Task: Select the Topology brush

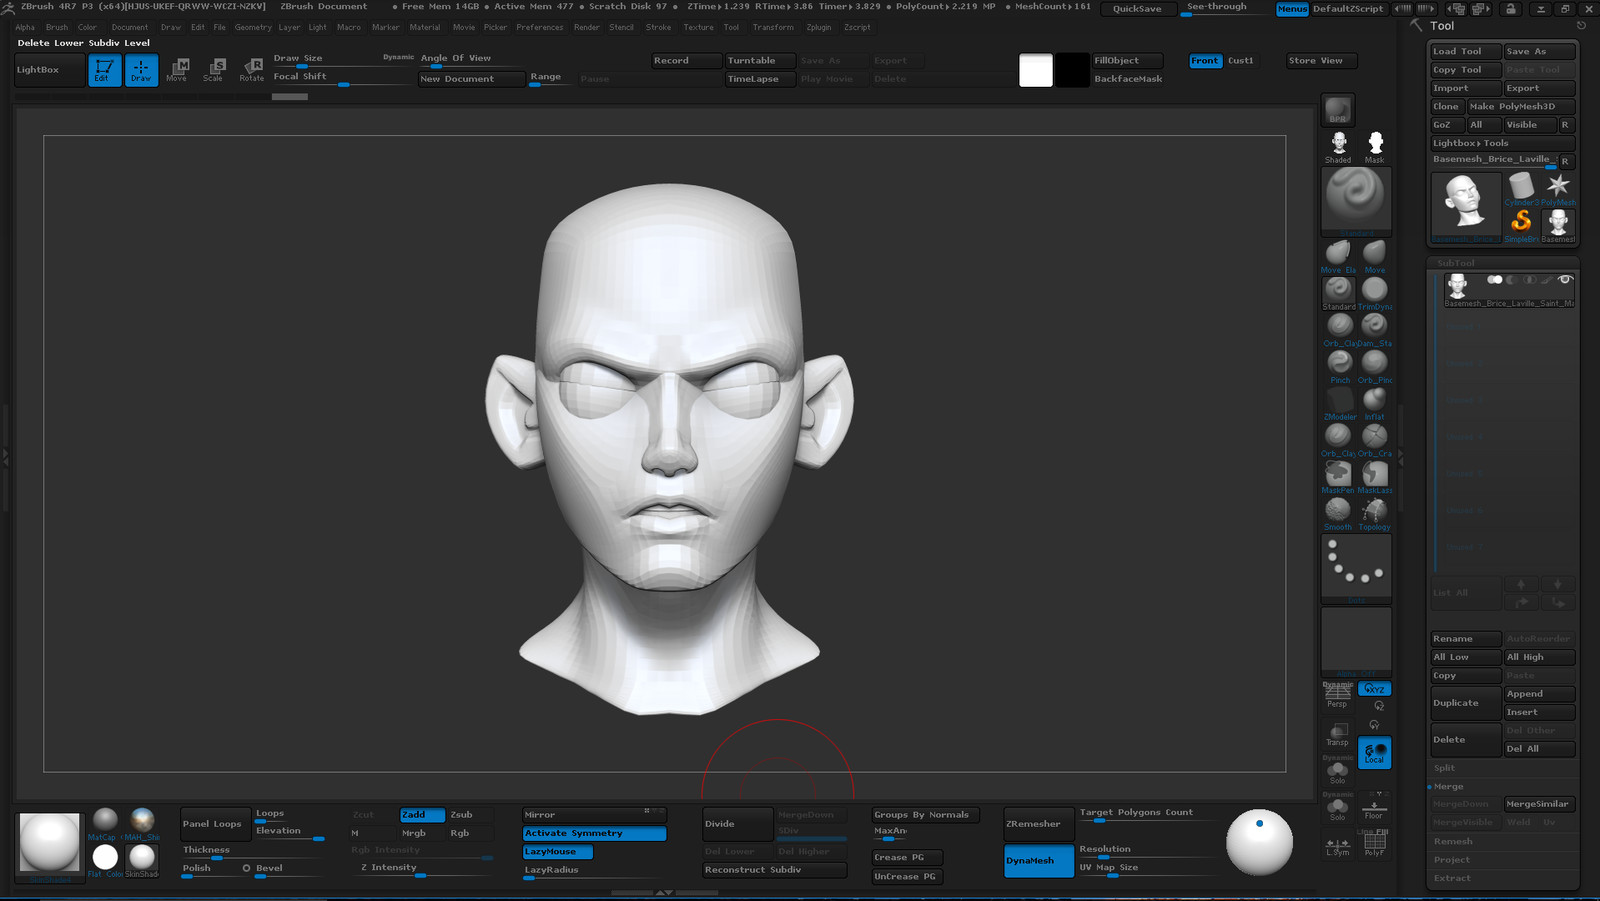Action: point(1375,513)
